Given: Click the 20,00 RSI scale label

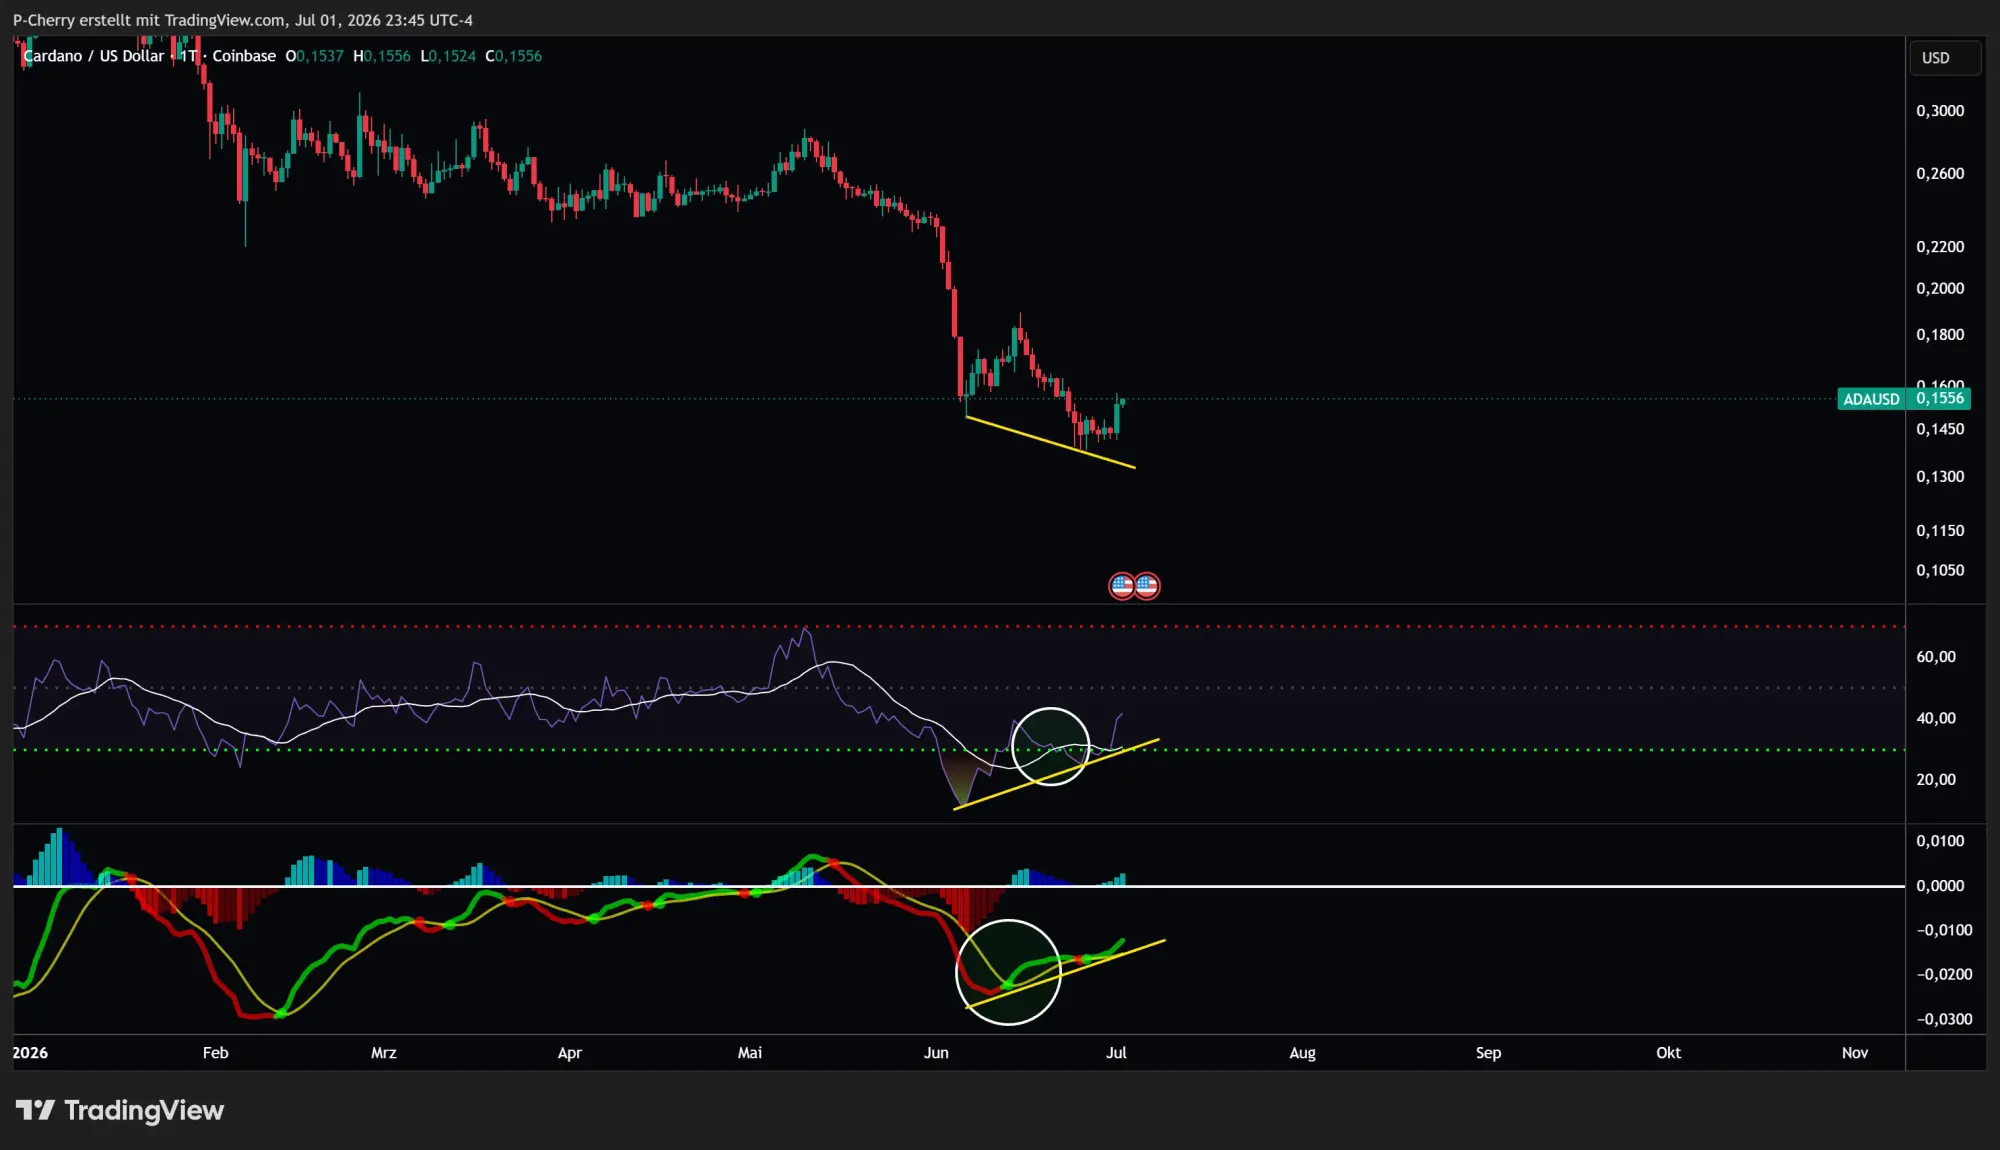Looking at the screenshot, I should click(1936, 780).
